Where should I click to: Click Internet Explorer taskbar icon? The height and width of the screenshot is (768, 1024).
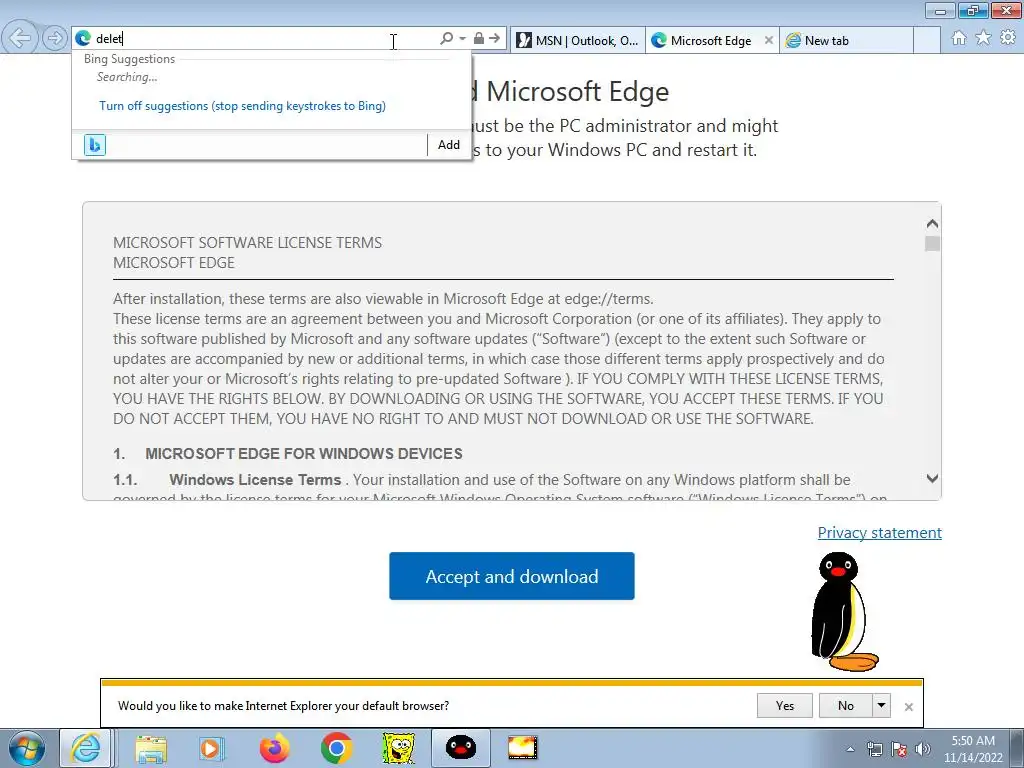tap(86, 748)
